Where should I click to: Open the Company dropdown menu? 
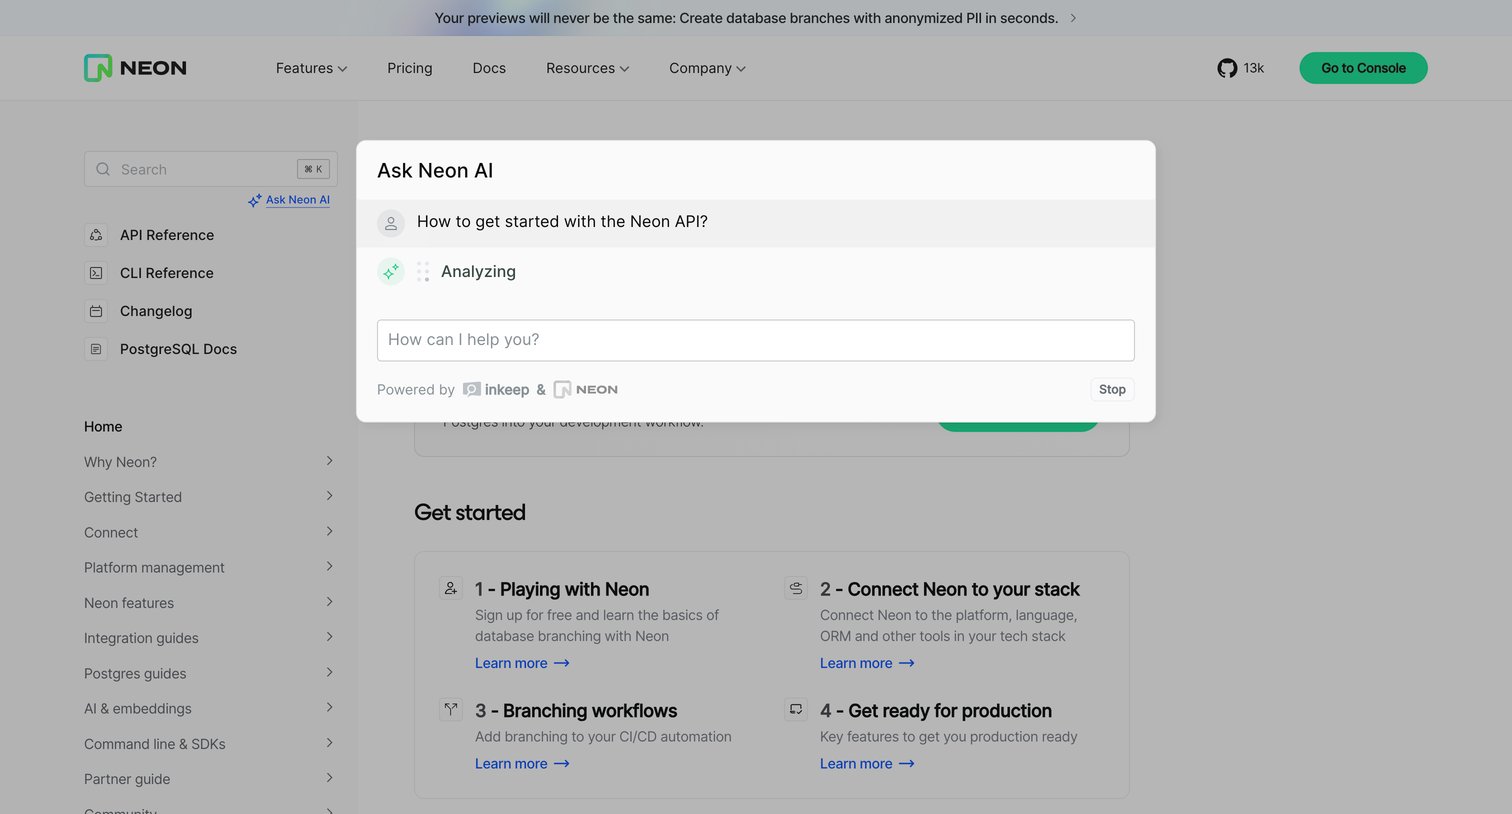point(707,68)
